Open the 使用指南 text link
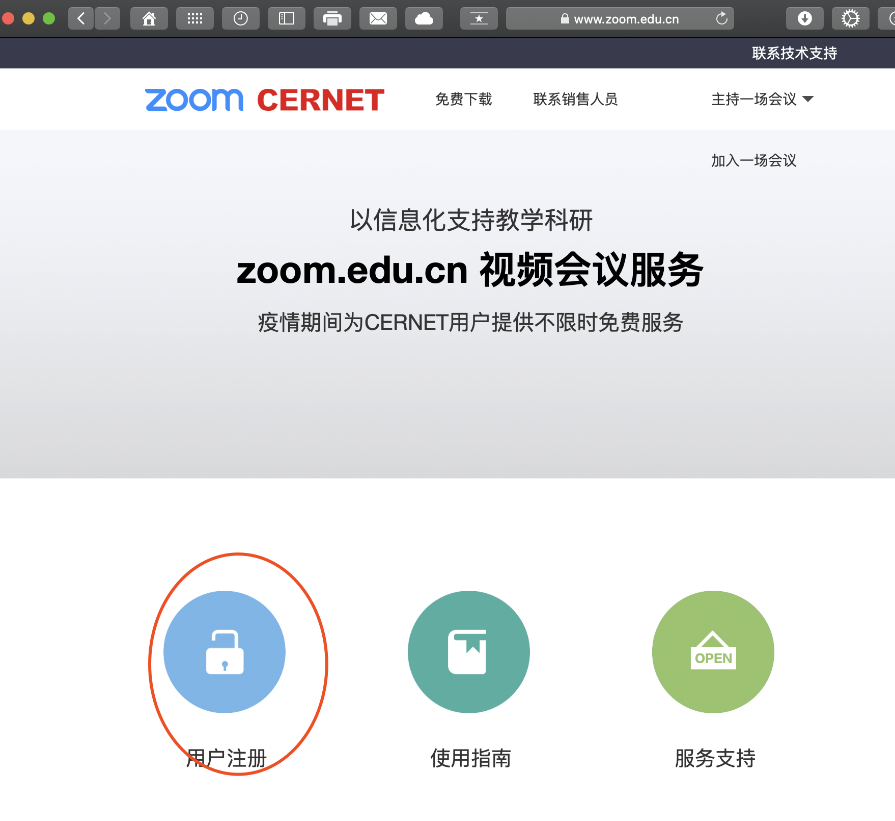Image resolution: width=895 pixels, height=821 pixels. point(470,758)
